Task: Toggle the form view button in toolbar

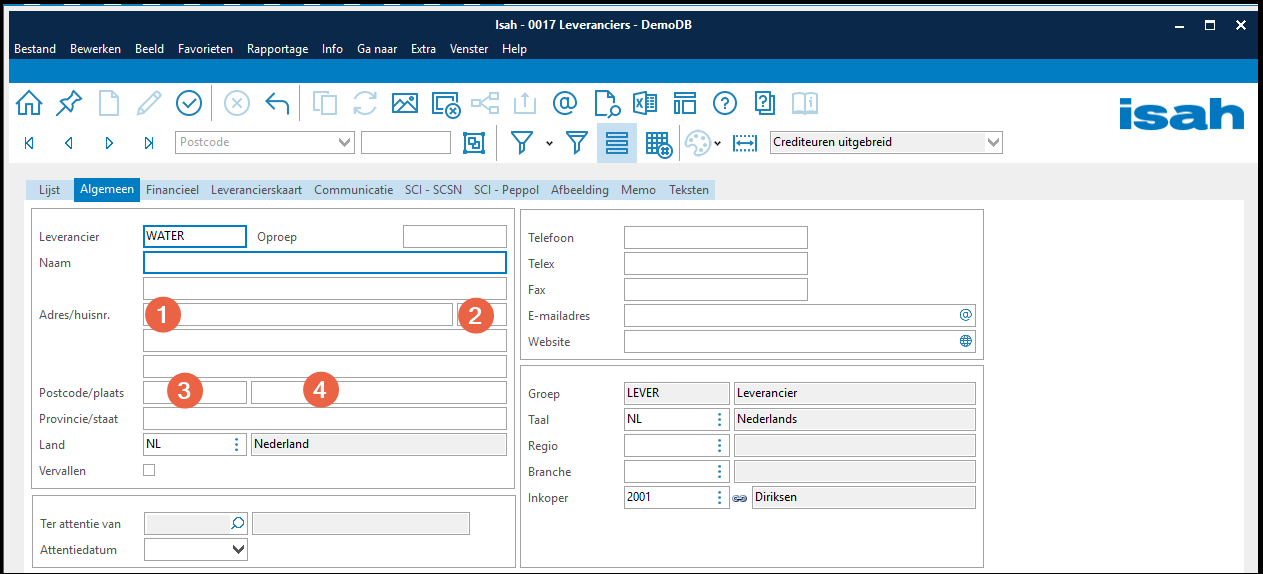Action: click(x=617, y=143)
